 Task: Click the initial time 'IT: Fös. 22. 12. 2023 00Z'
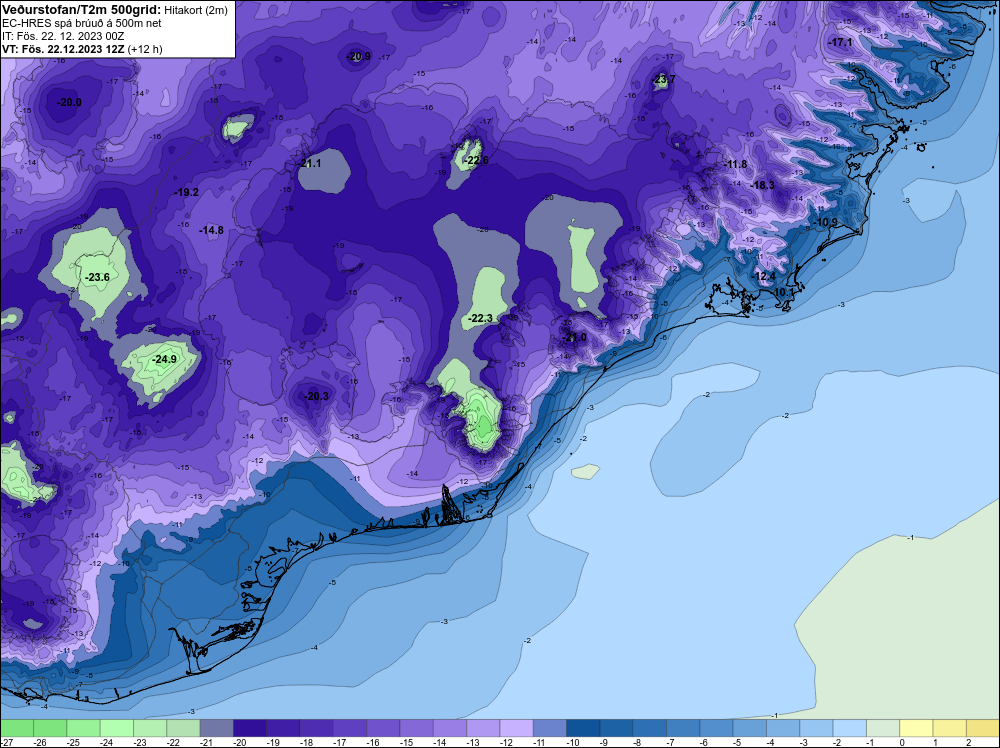[63, 36]
